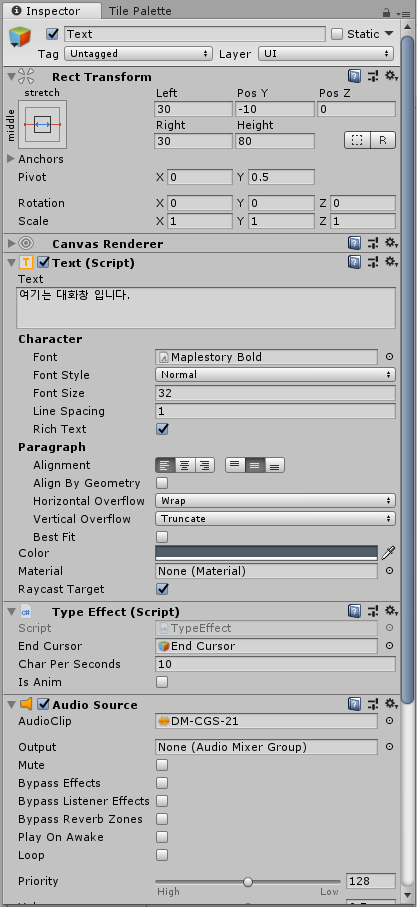The image size is (417, 907).
Task: Expand the Canvas Renderer component
Action: [x=10, y=244]
